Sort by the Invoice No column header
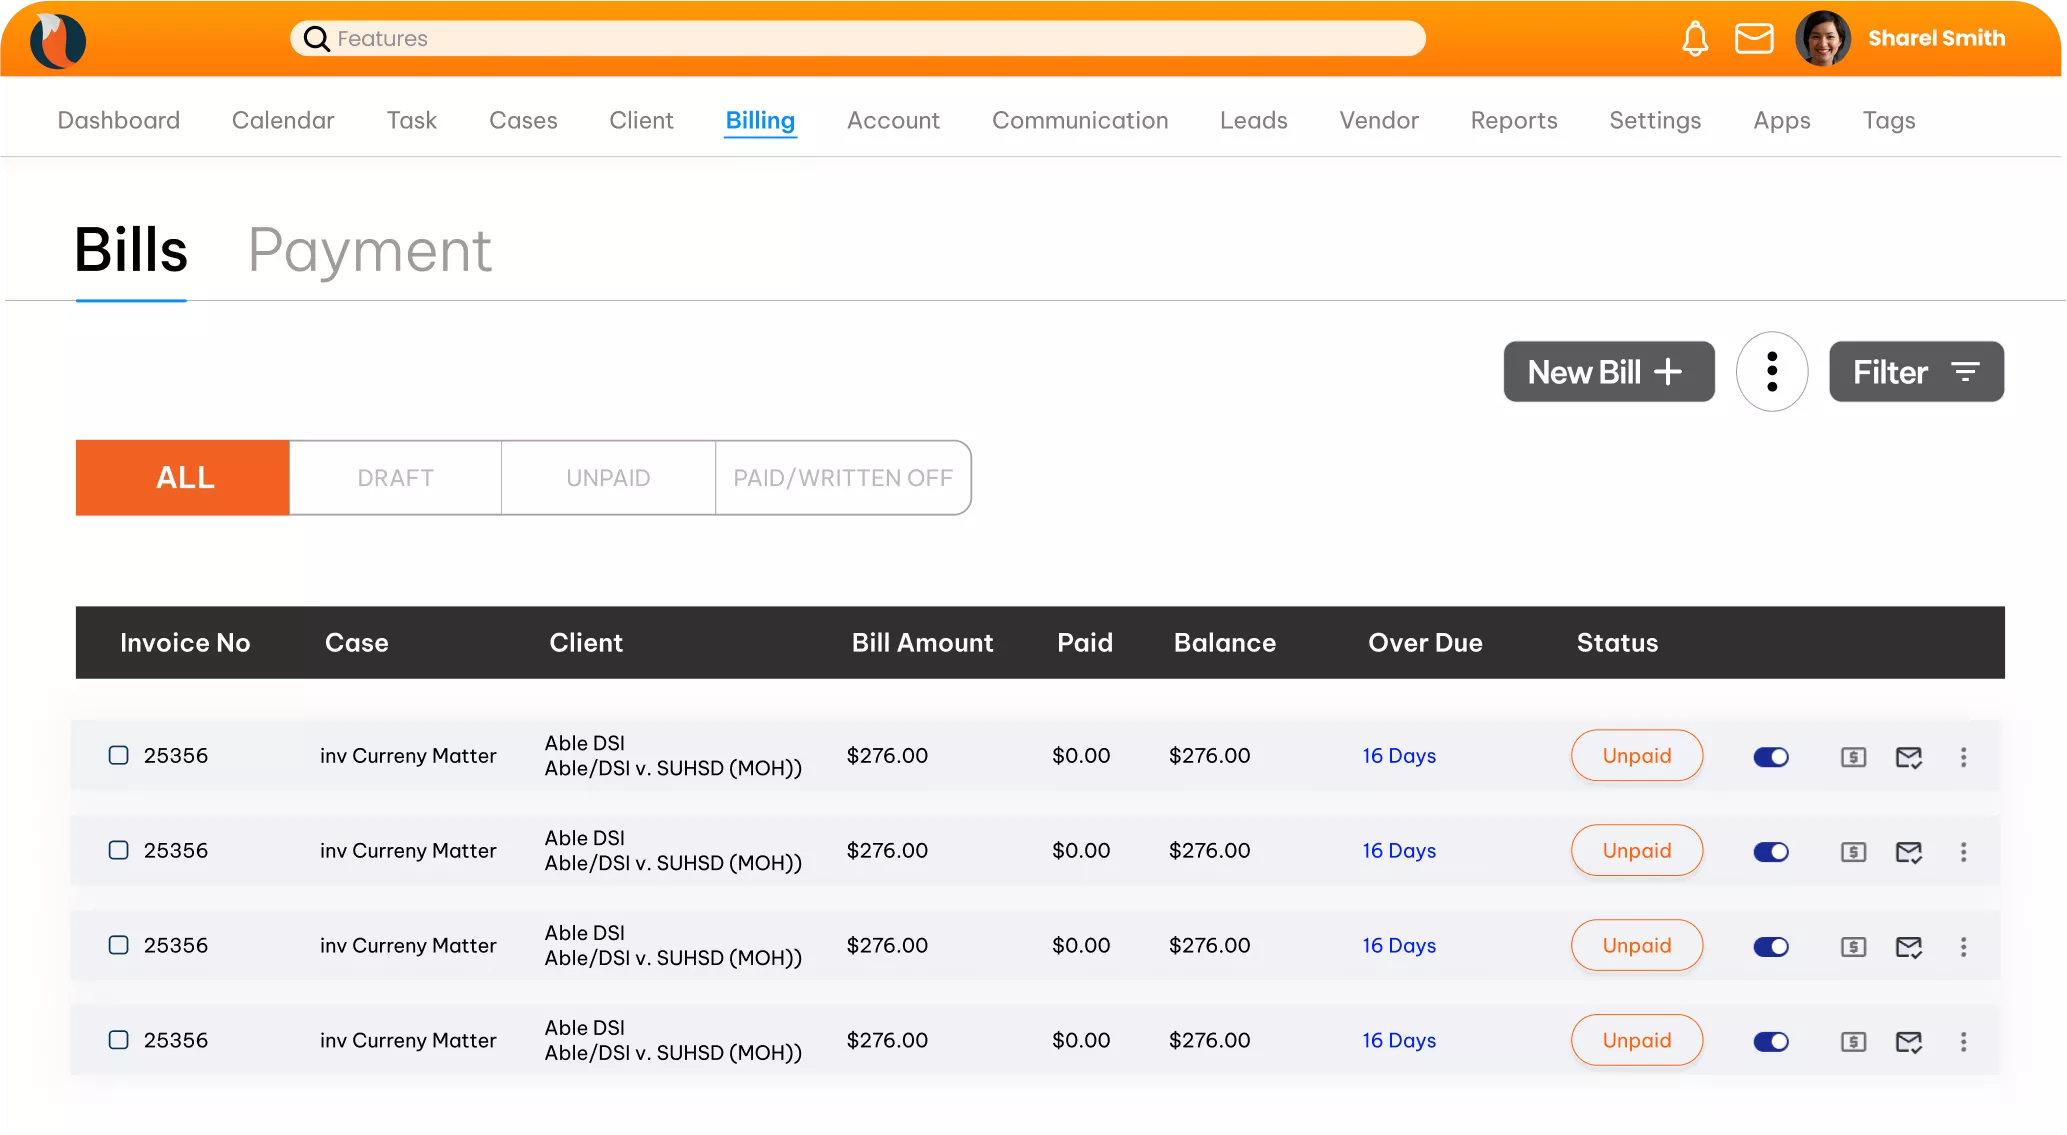The width and height of the screenshot is (2067, 1135). 185,643
